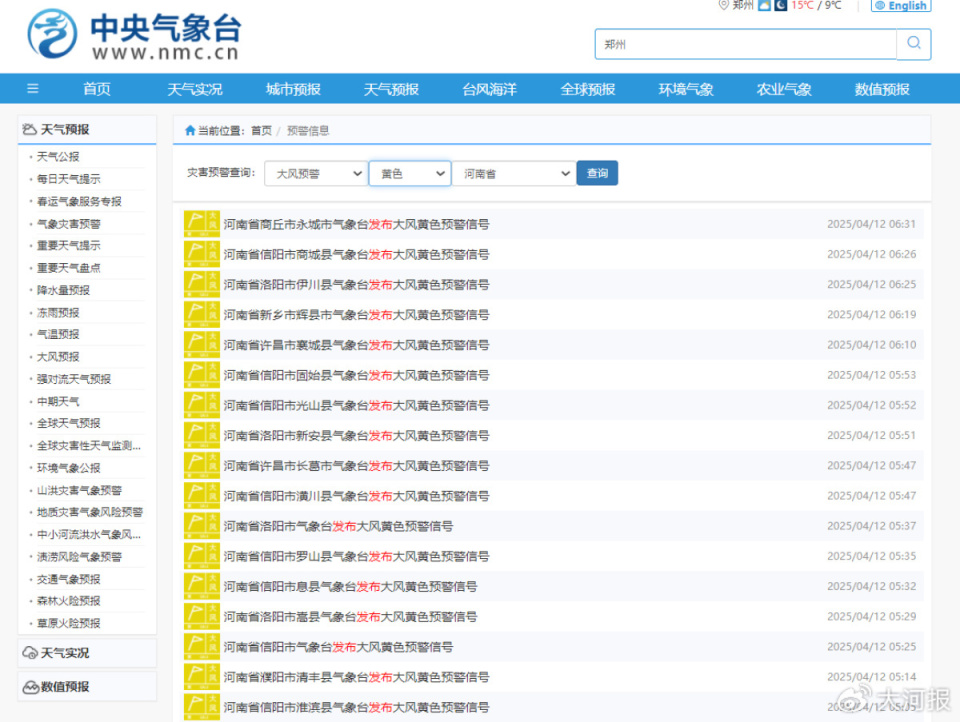Click the search magnifier icon
The height and width of the screenshot is (722, 960).
[914, 43]
